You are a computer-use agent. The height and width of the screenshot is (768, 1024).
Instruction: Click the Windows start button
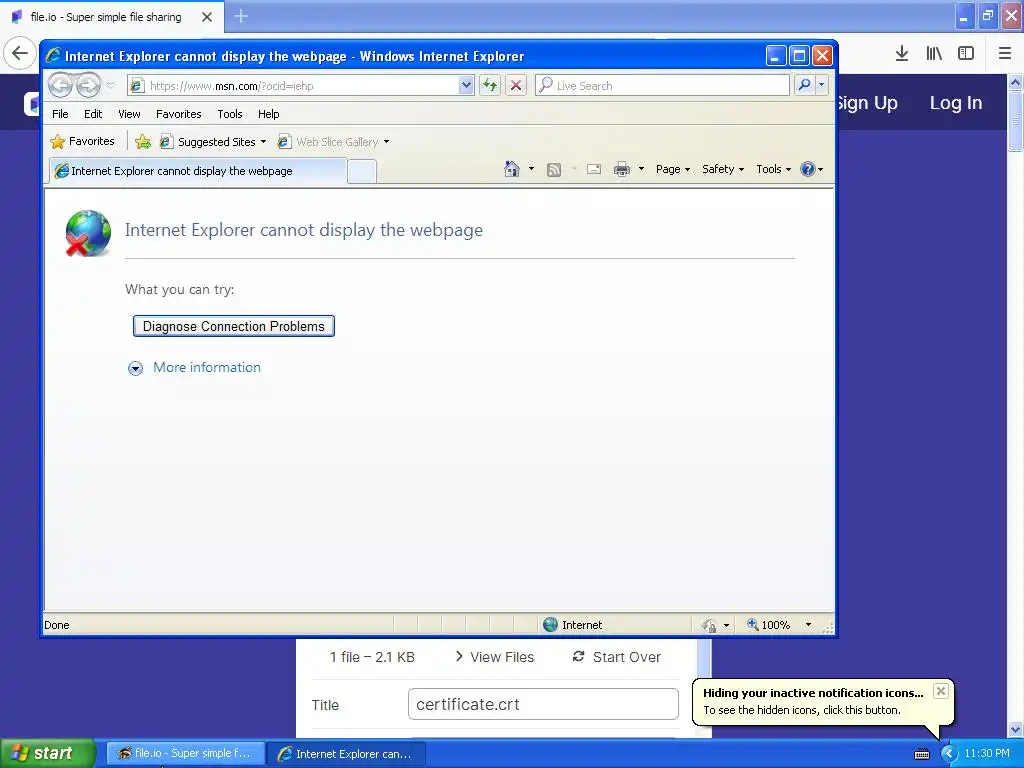pyautogui.click(x=47, y=754)
